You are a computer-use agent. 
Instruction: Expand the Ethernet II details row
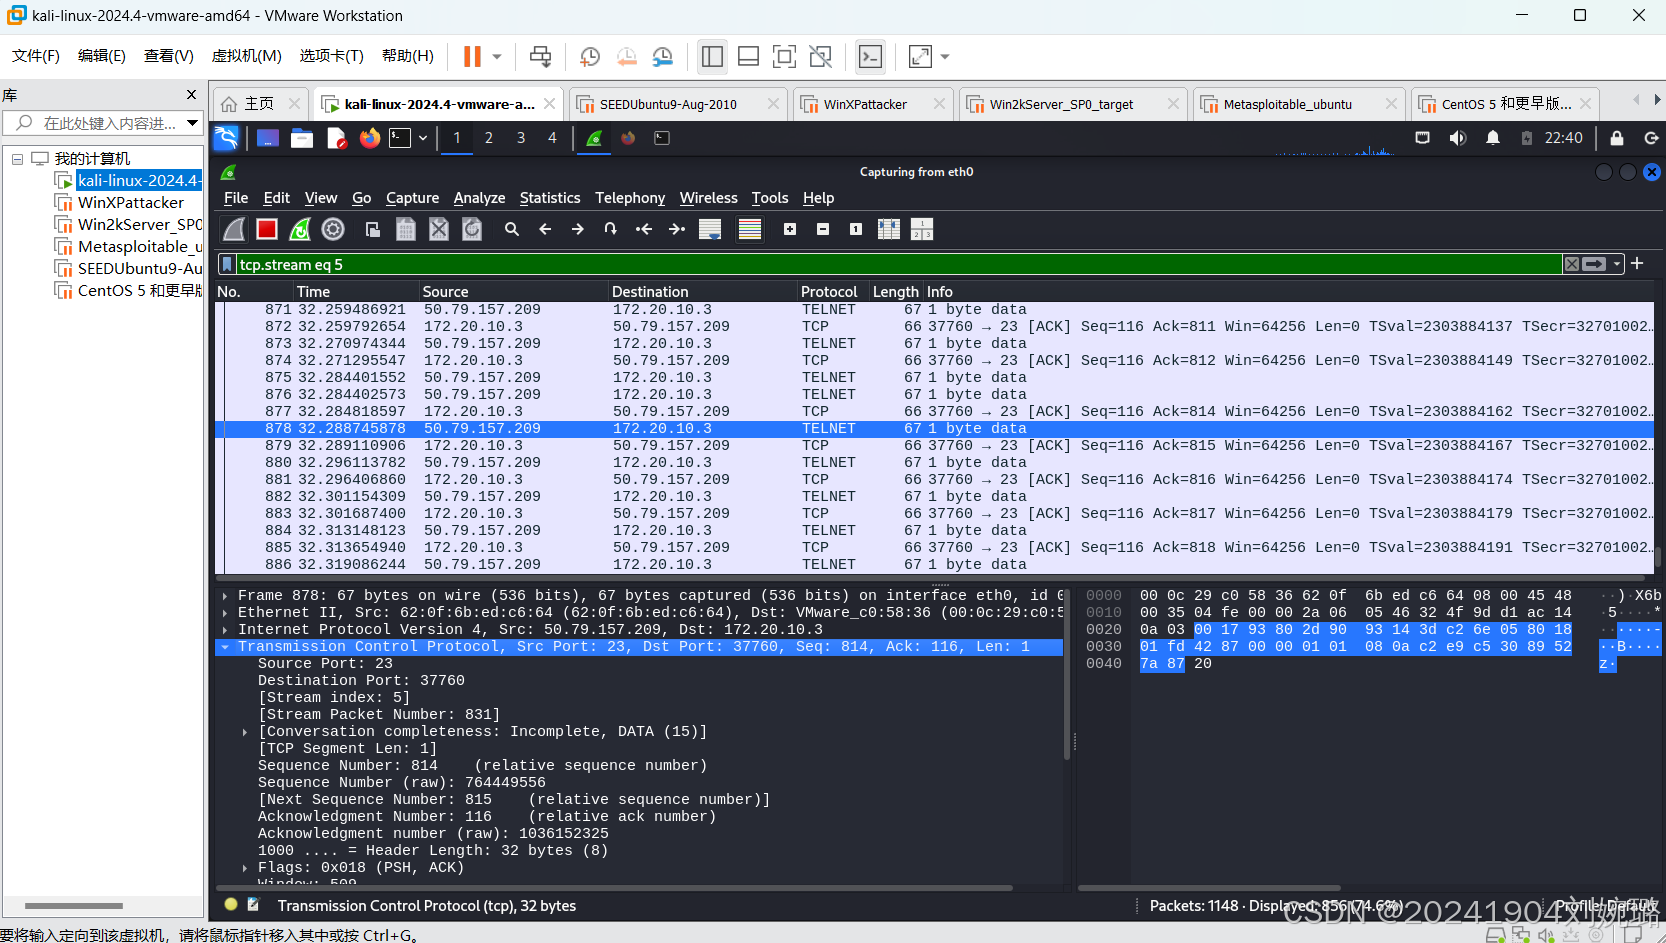pos(225,613)
